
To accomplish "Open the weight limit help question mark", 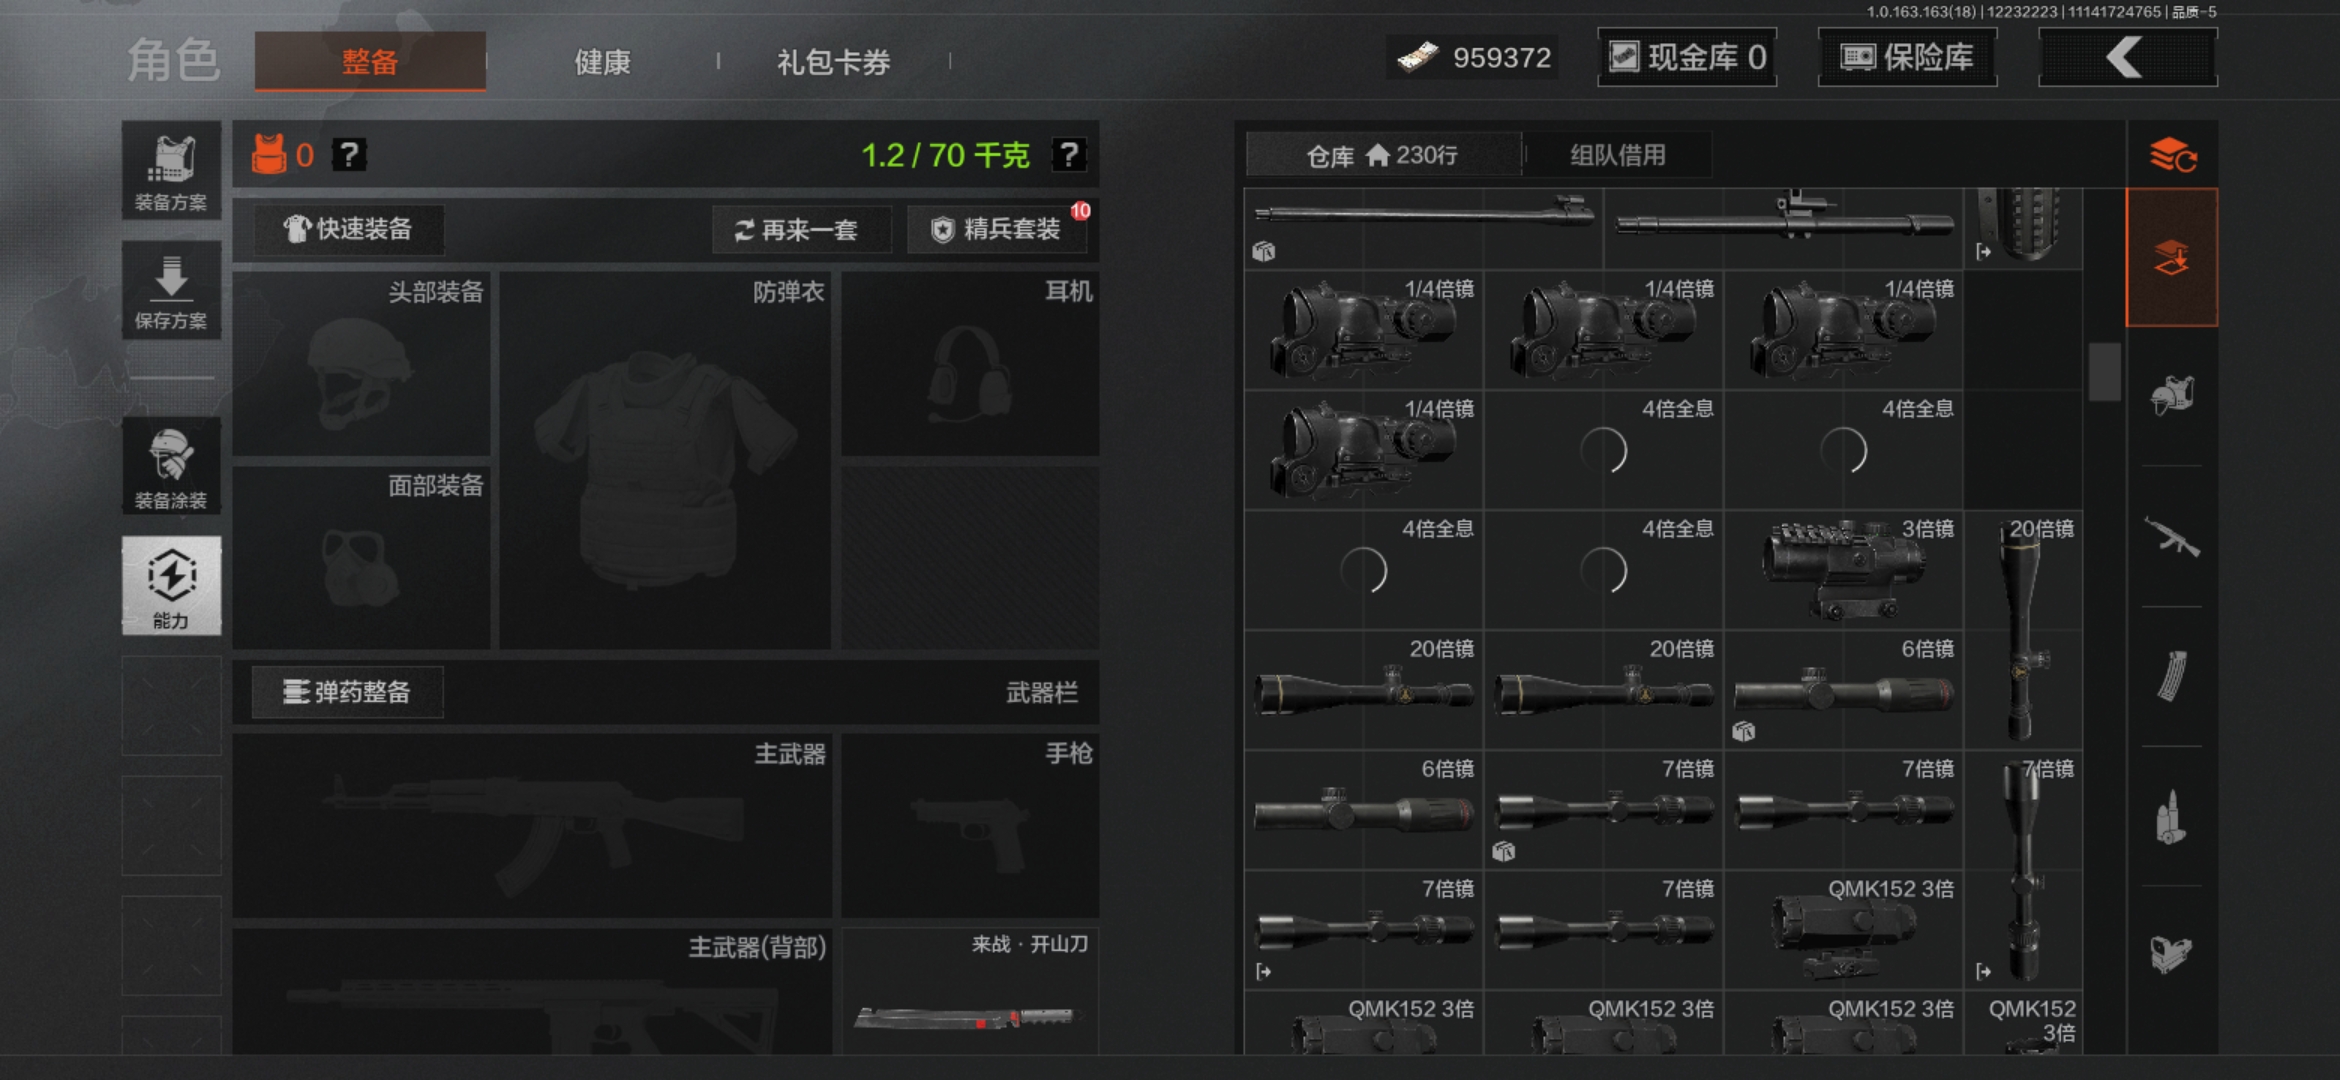I will click(x=1068, y=155).
